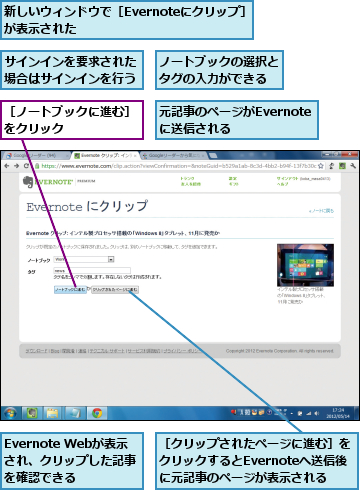Open the Windows Start menu
Viewport: 360px width, 490px height.
coord(10,413)
